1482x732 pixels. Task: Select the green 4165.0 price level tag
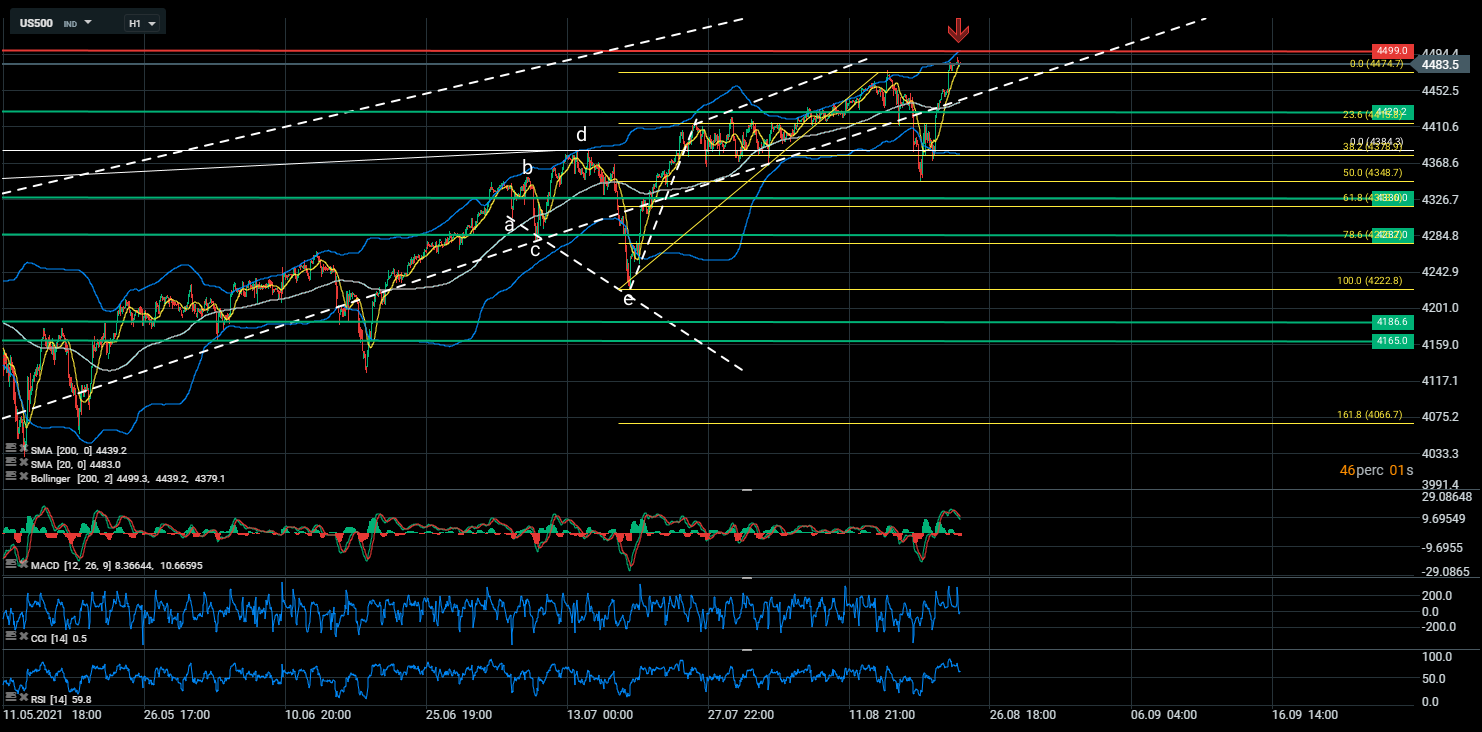[x=1392, y=341]
